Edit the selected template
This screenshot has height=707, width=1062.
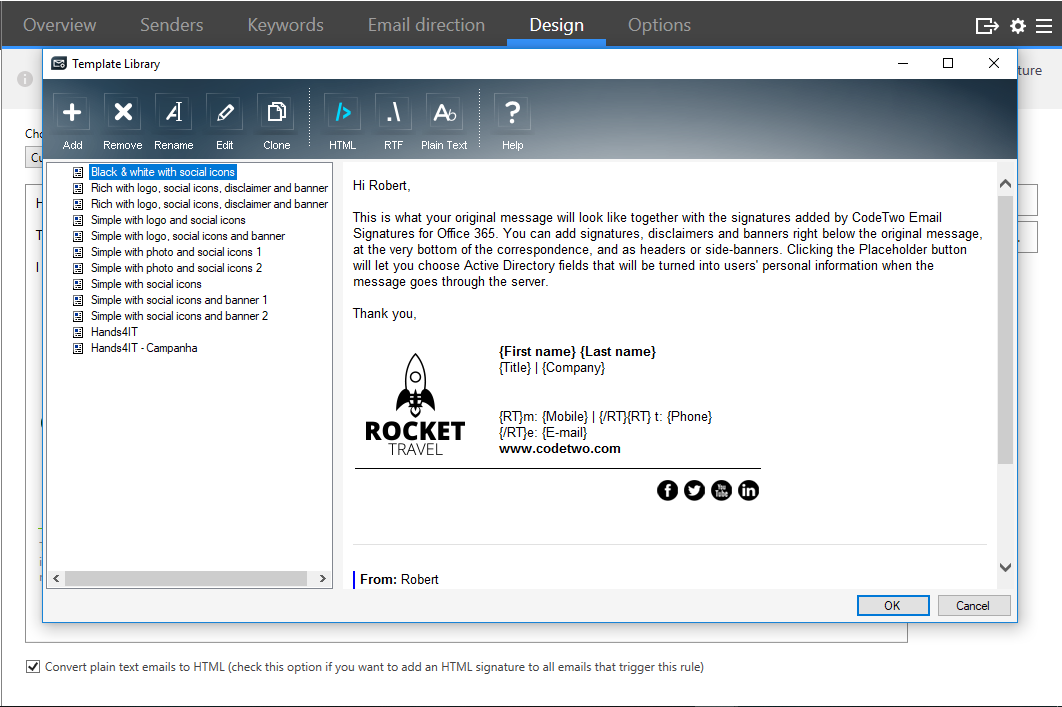click(225, 112)
